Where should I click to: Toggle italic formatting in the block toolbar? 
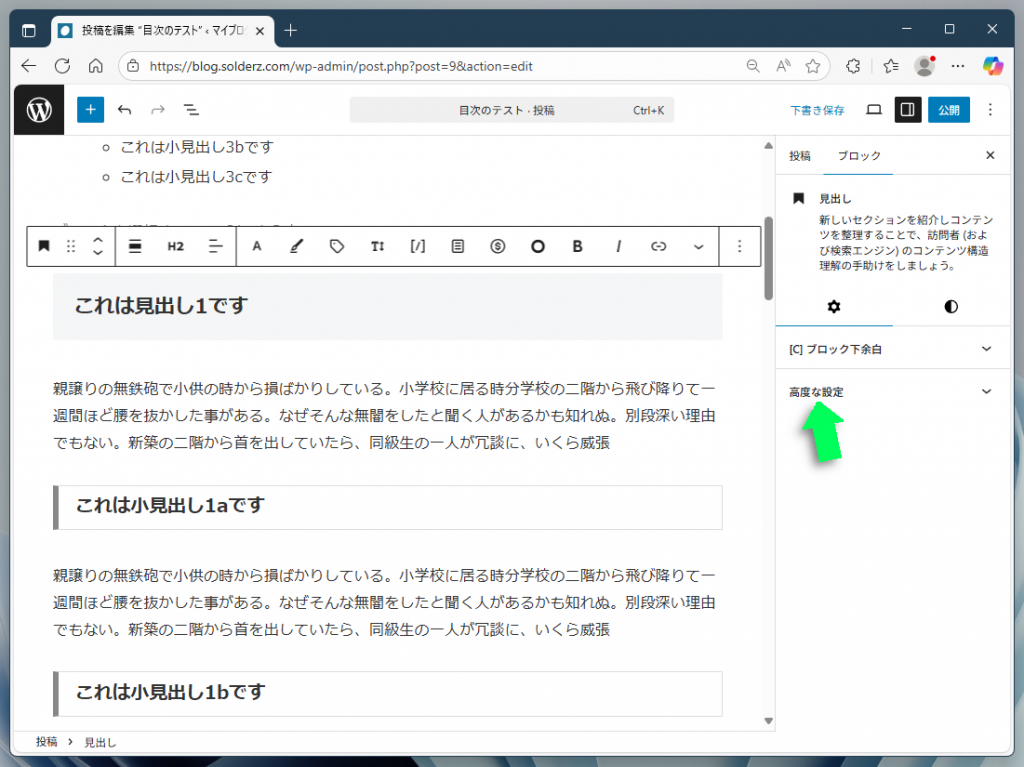[x=618, y=246]
